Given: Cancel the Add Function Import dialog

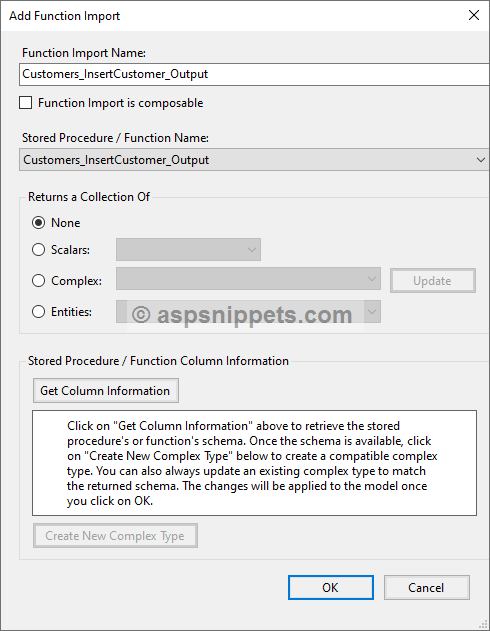Looking at the screenshot, I should pos(426,588).
